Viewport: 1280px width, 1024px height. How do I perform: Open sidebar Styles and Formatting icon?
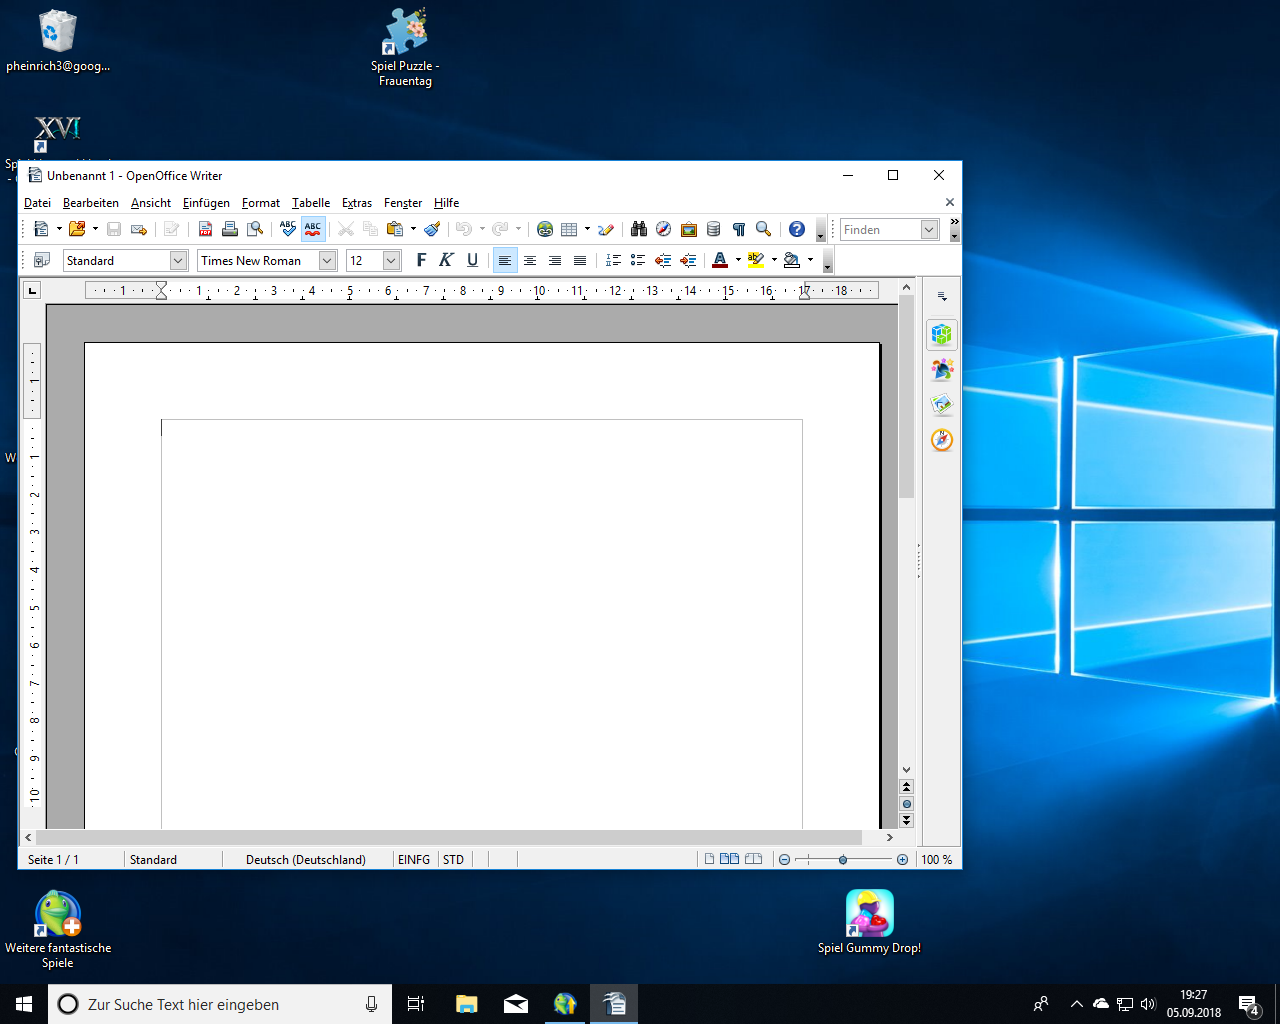tap(942, 369)
